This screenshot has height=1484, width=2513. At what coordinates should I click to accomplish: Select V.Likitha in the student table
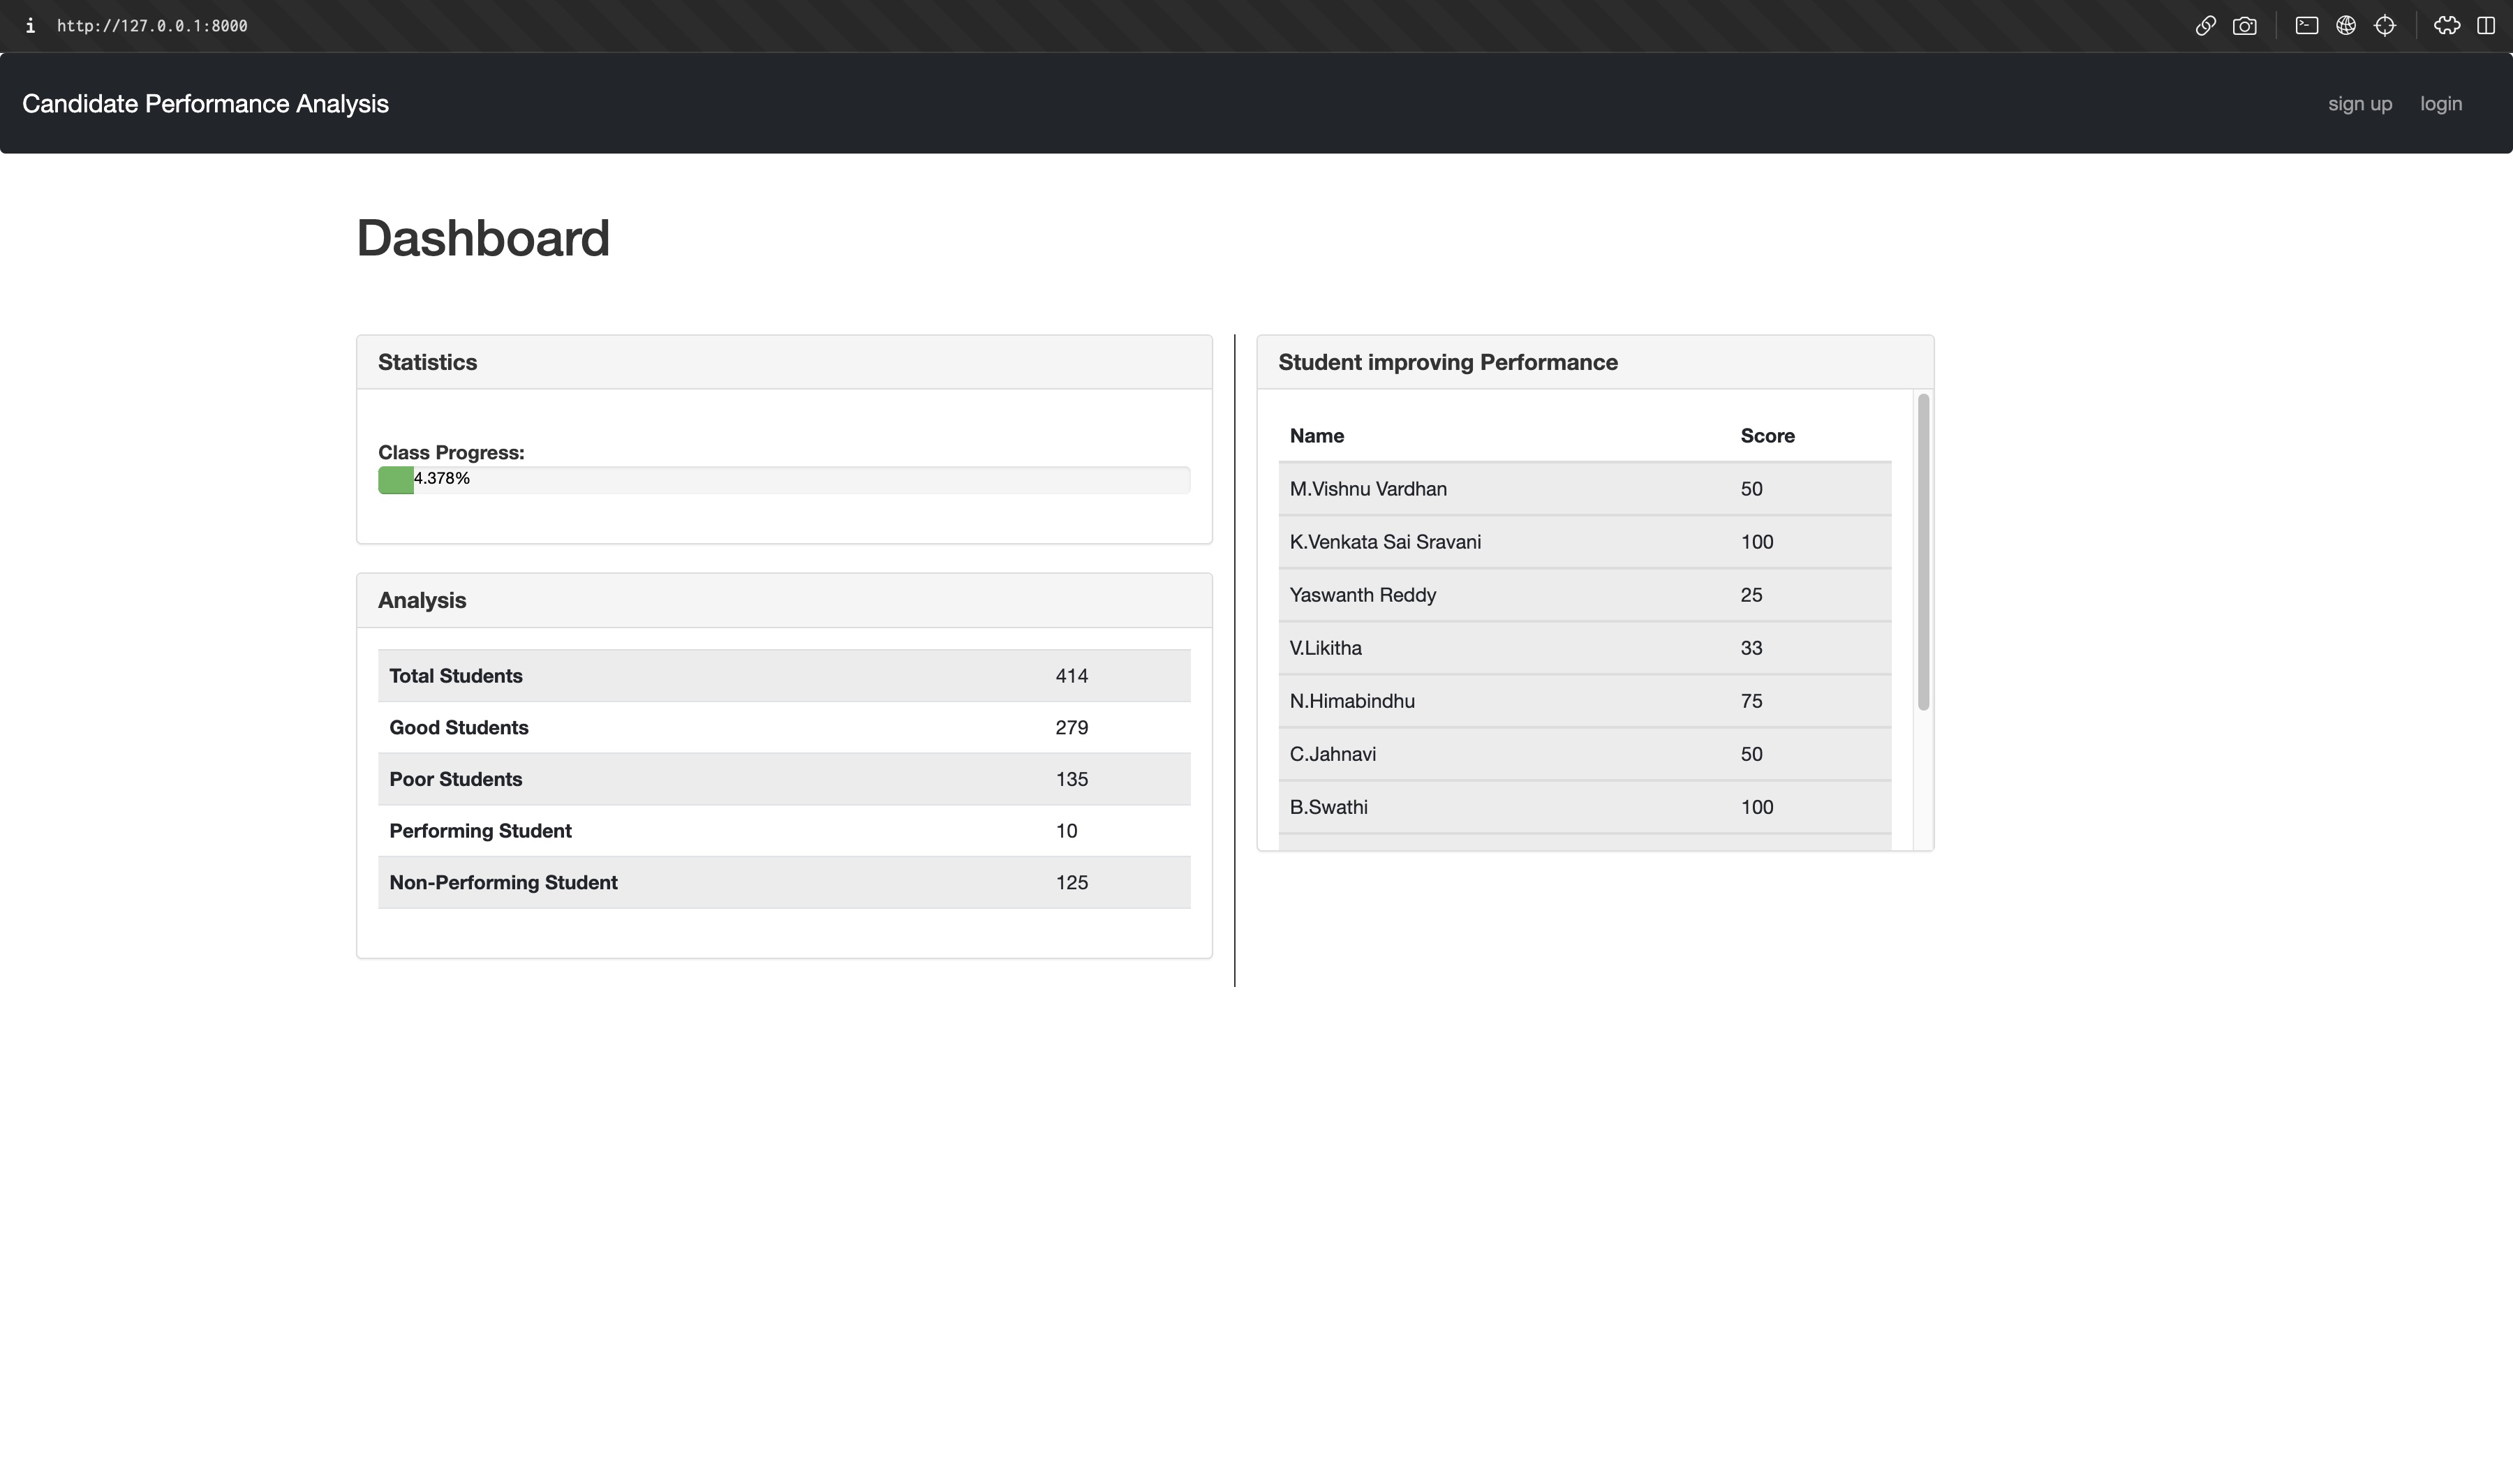[x=1325, y=648]
